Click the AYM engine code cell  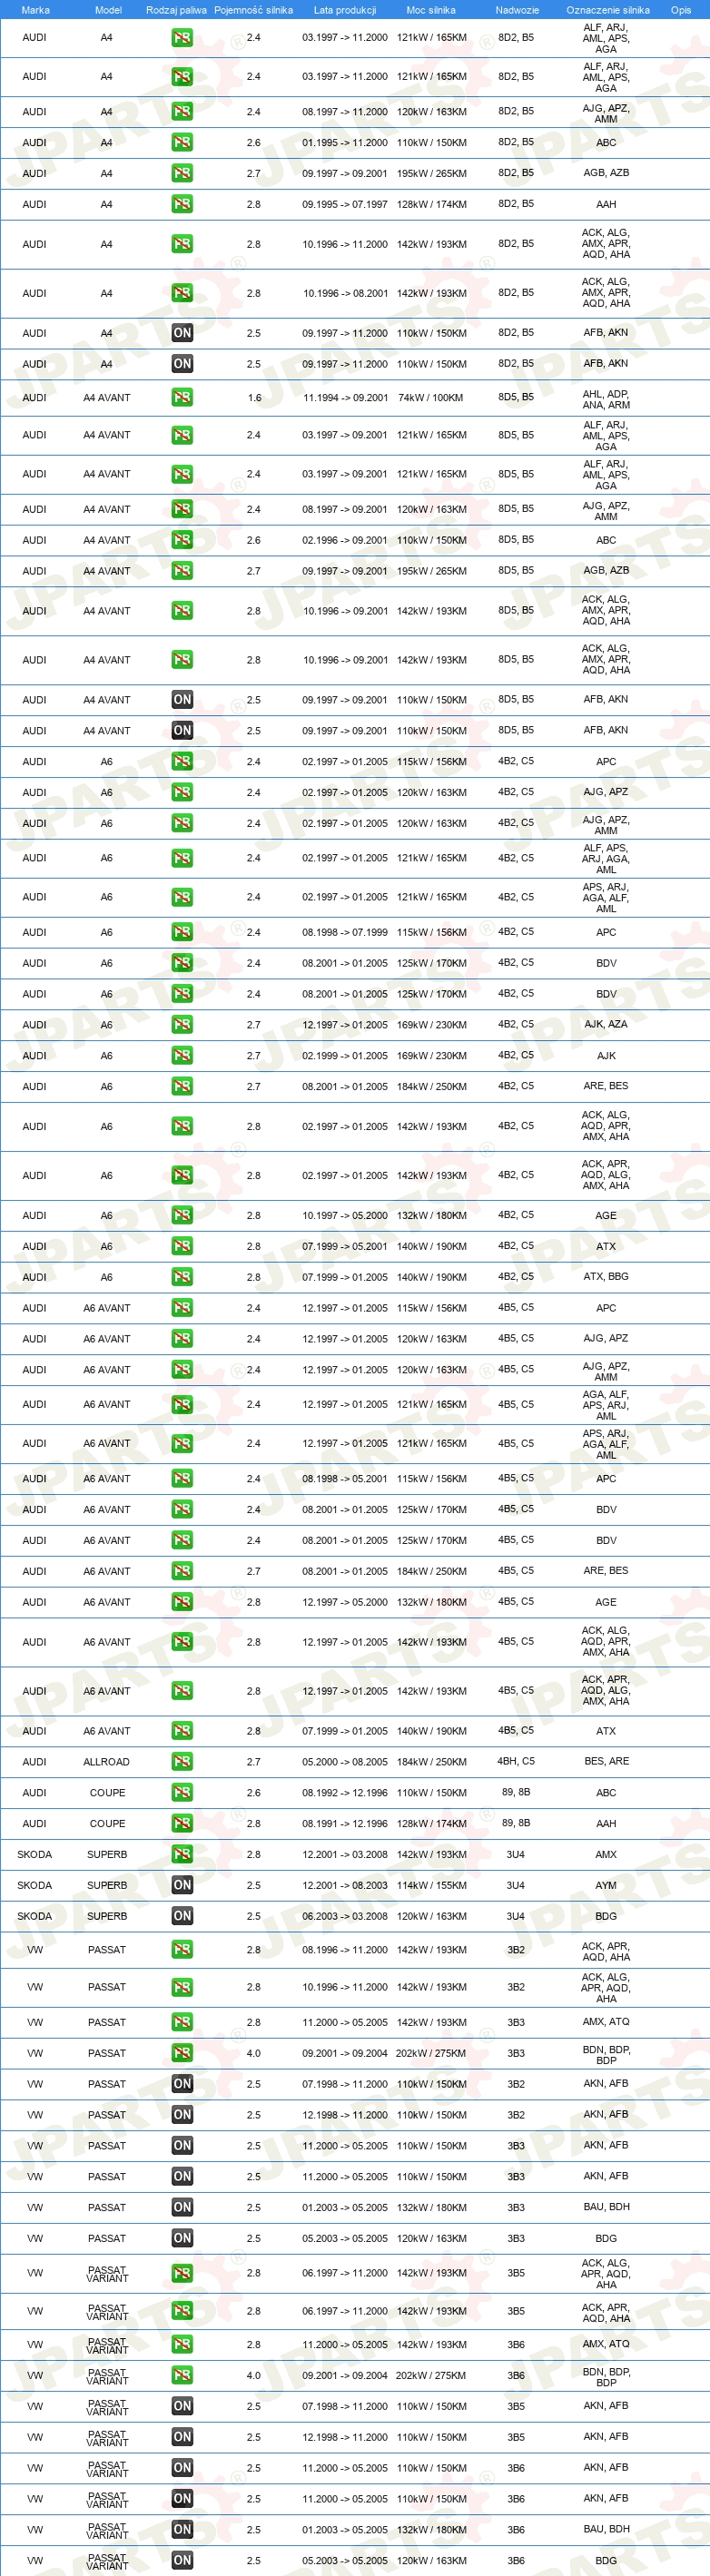(606, 1885)
